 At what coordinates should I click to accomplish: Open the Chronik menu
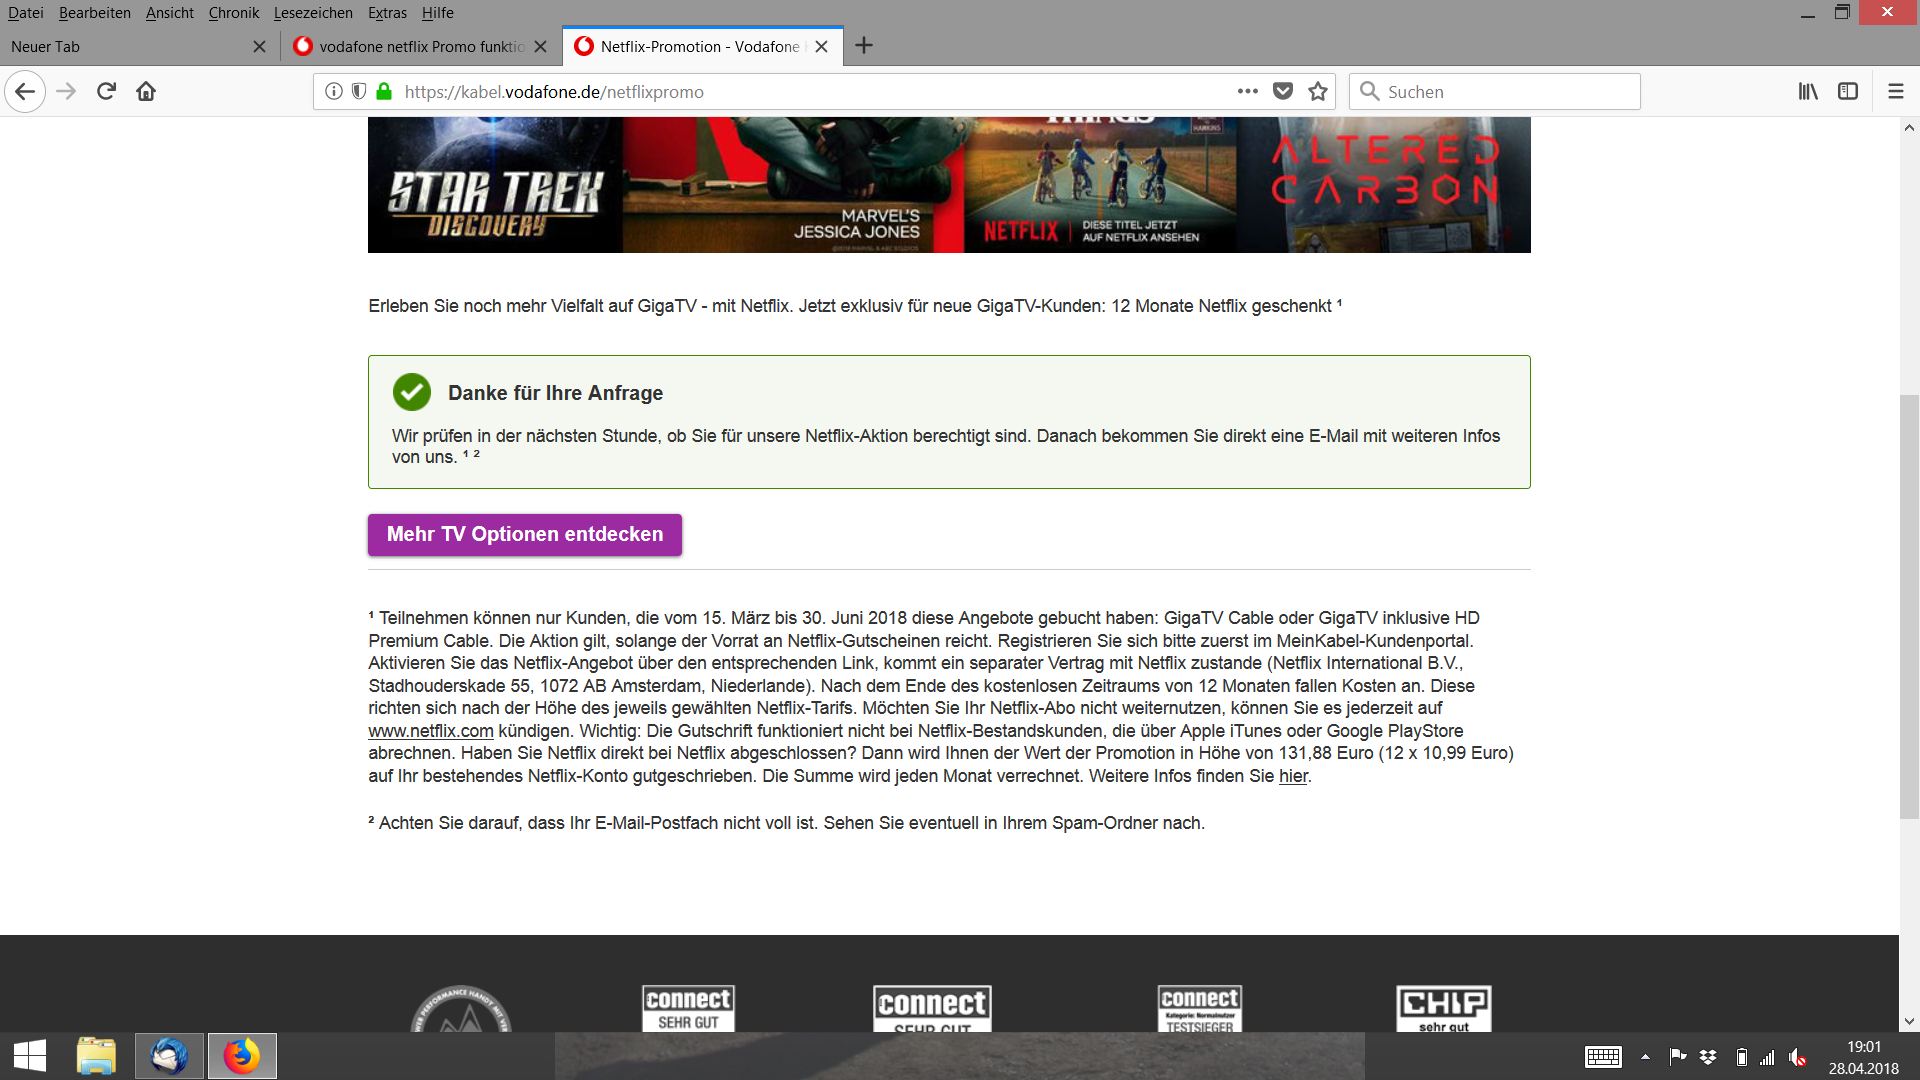pos(233,13)
